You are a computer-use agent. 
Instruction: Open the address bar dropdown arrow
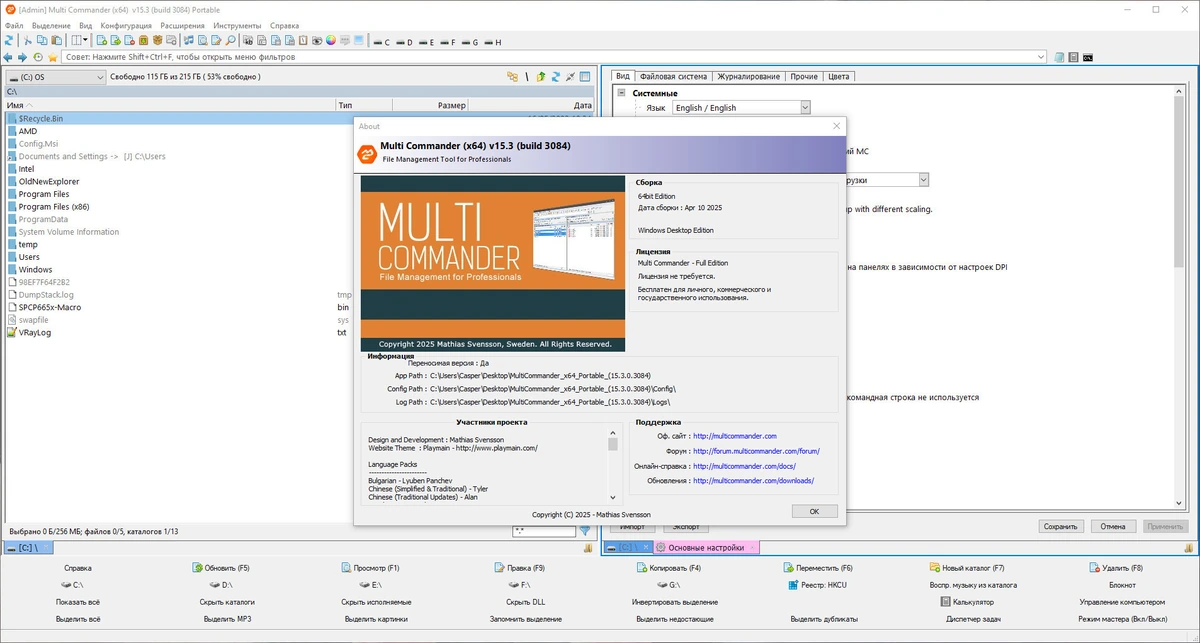pos(1041,57)
